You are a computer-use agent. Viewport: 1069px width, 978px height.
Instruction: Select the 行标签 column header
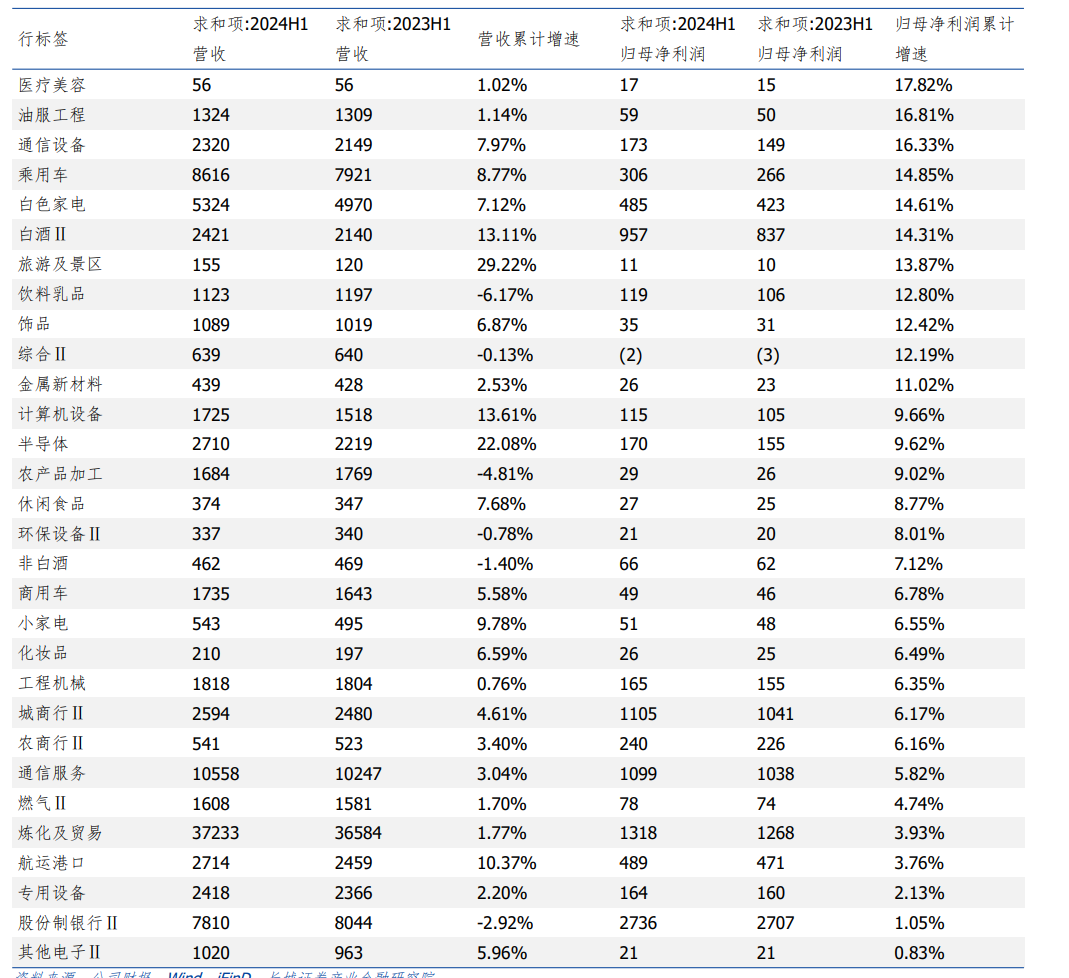pos(43,39)
